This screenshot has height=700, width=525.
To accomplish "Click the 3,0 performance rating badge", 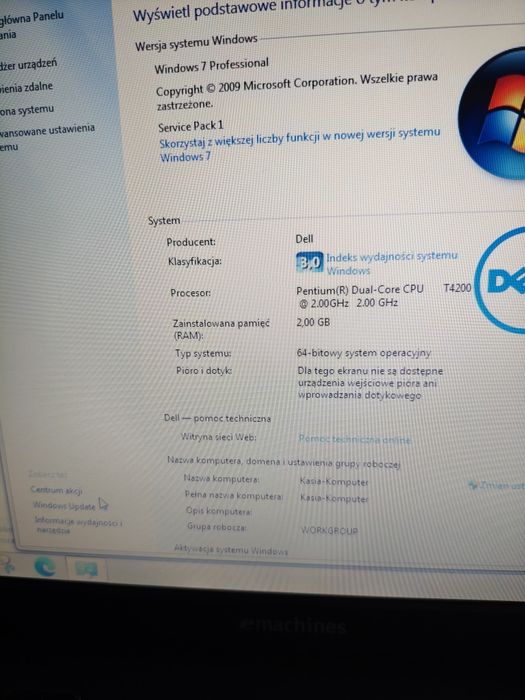I will [309, 262].
